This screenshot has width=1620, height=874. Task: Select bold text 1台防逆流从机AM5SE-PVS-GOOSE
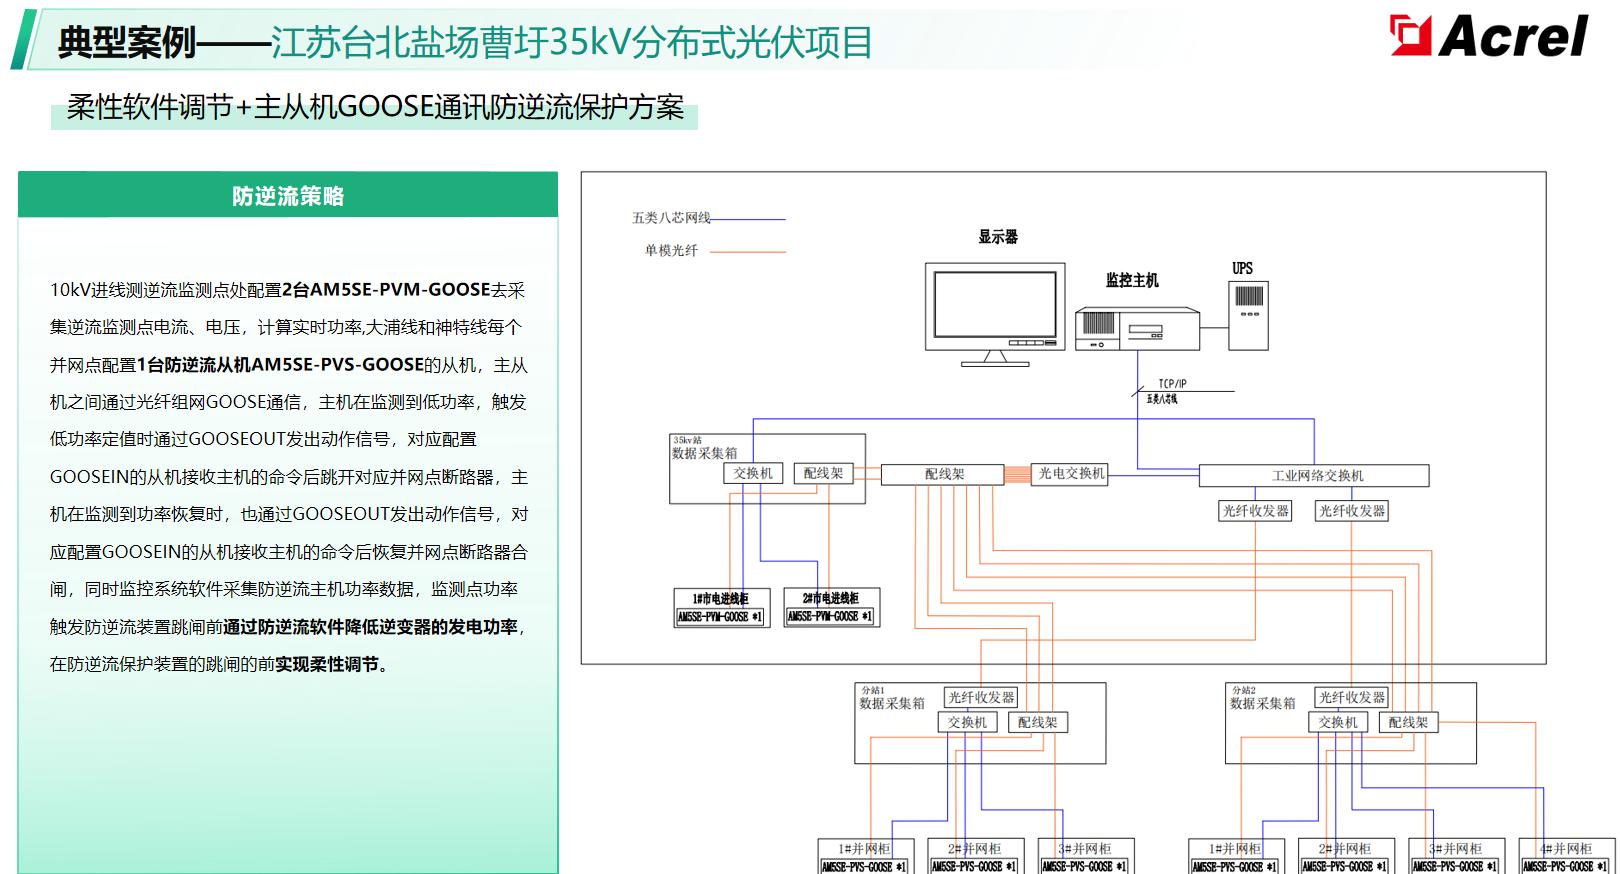[x=280, y=365]
